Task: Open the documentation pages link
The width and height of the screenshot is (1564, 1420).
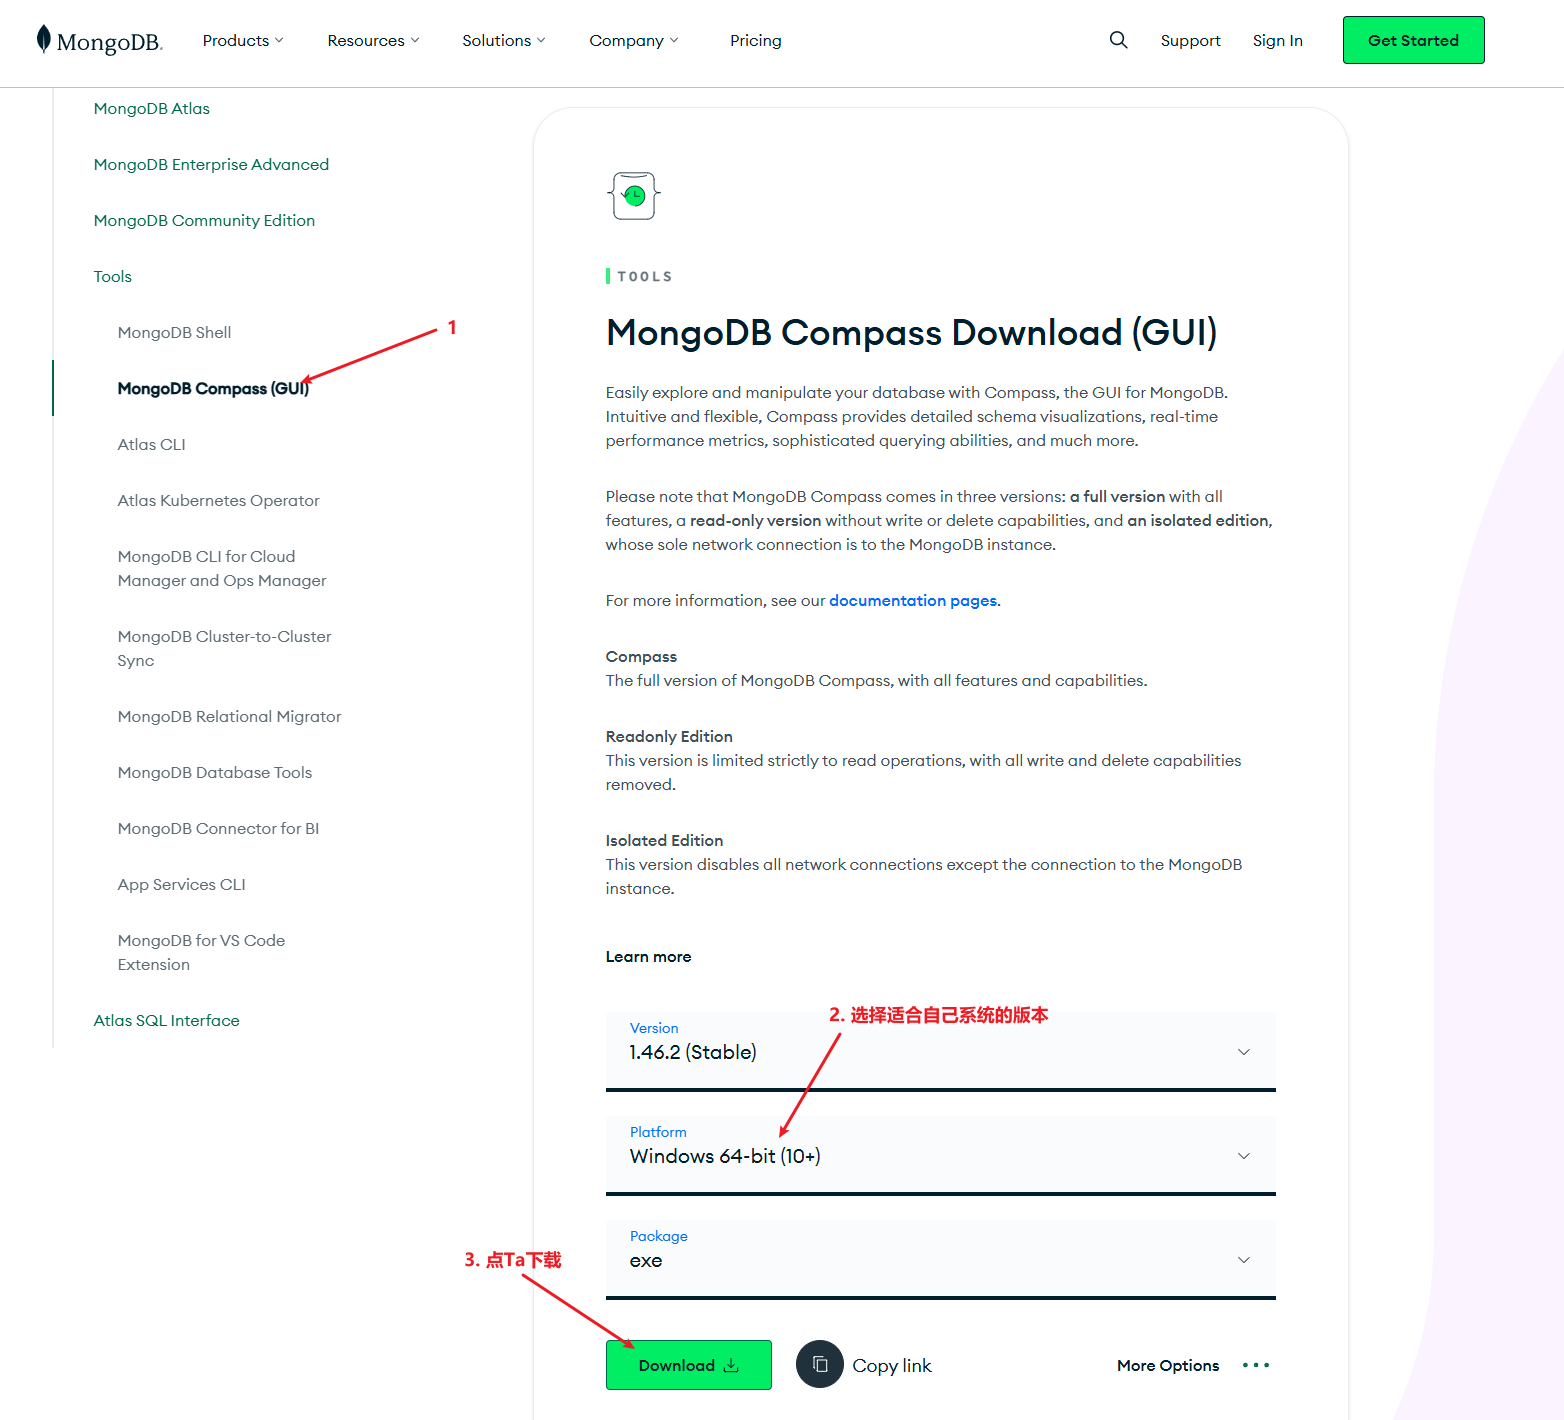Action: 913,600
